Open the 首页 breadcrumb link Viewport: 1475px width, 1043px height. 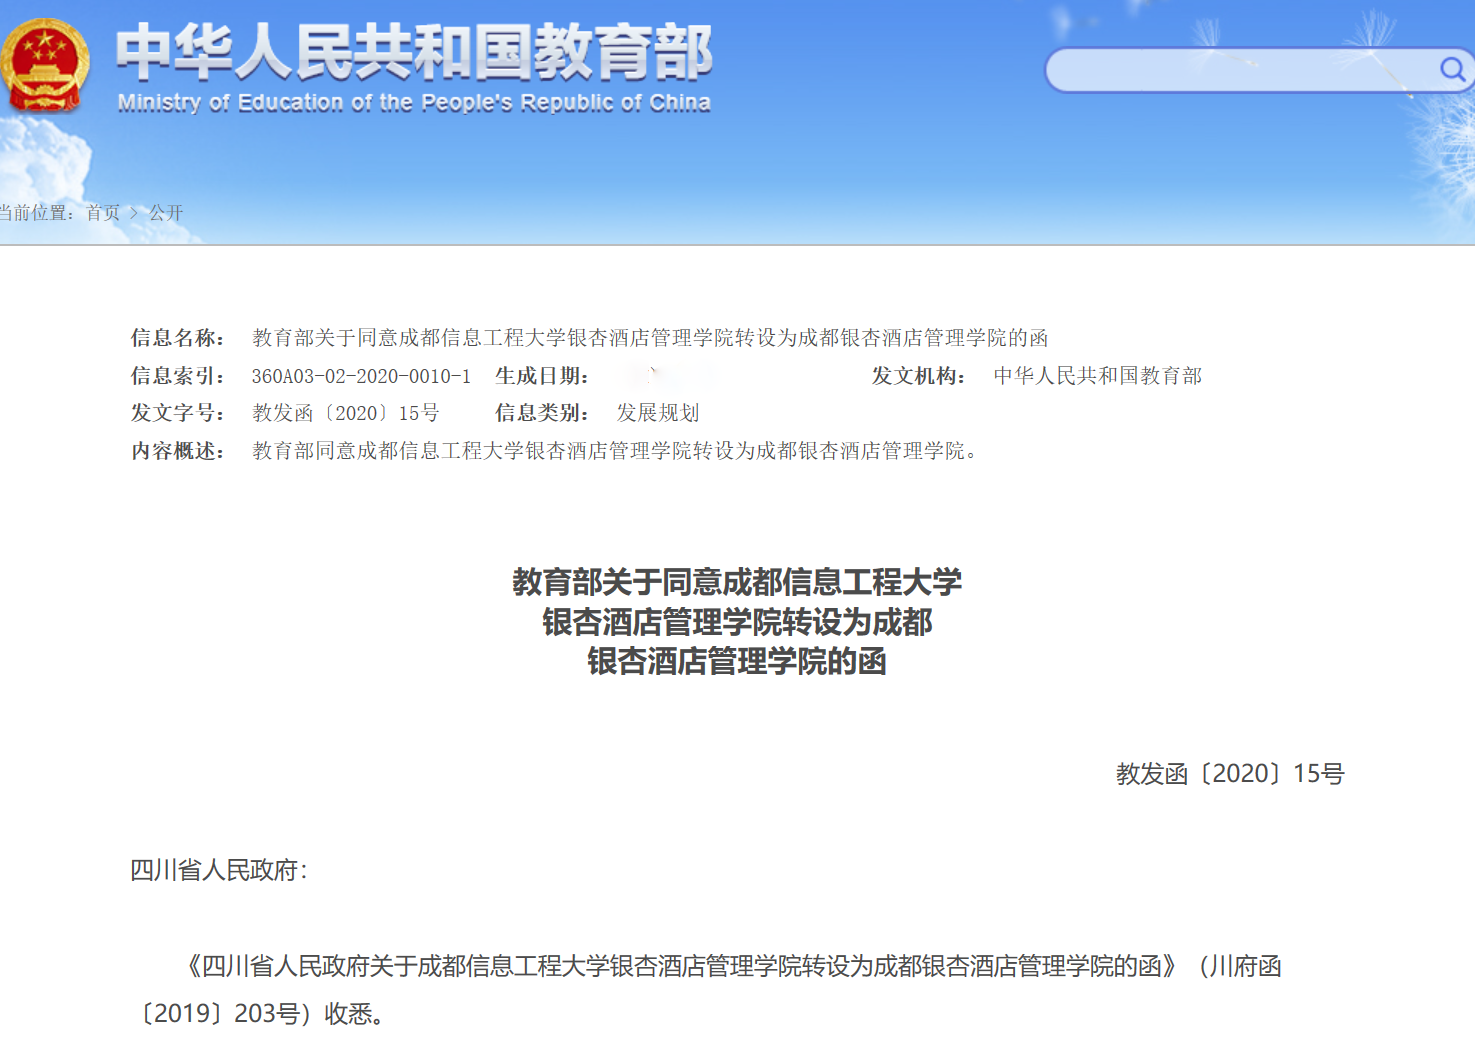pos(101,212)
